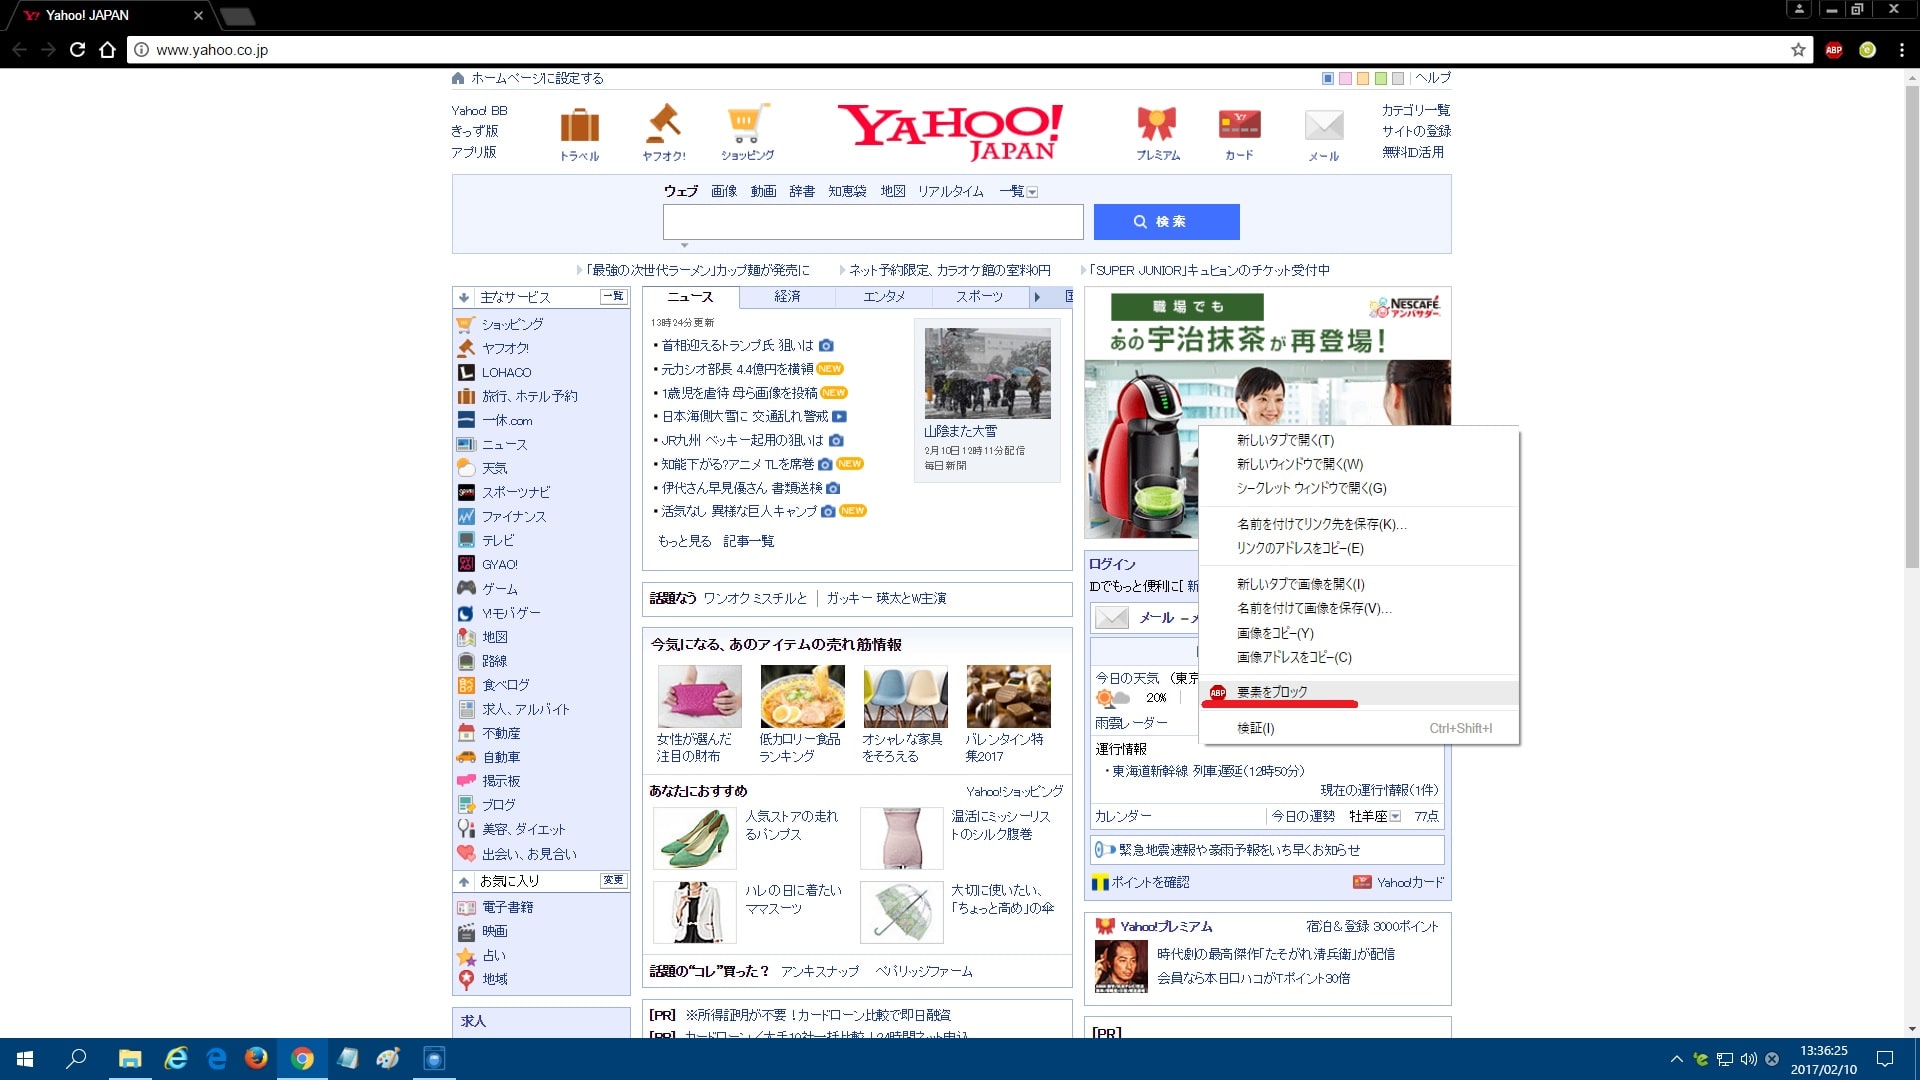1920x1080 pixels.
Task: Switch to the 経済 news tab
Action: [787, 296]
